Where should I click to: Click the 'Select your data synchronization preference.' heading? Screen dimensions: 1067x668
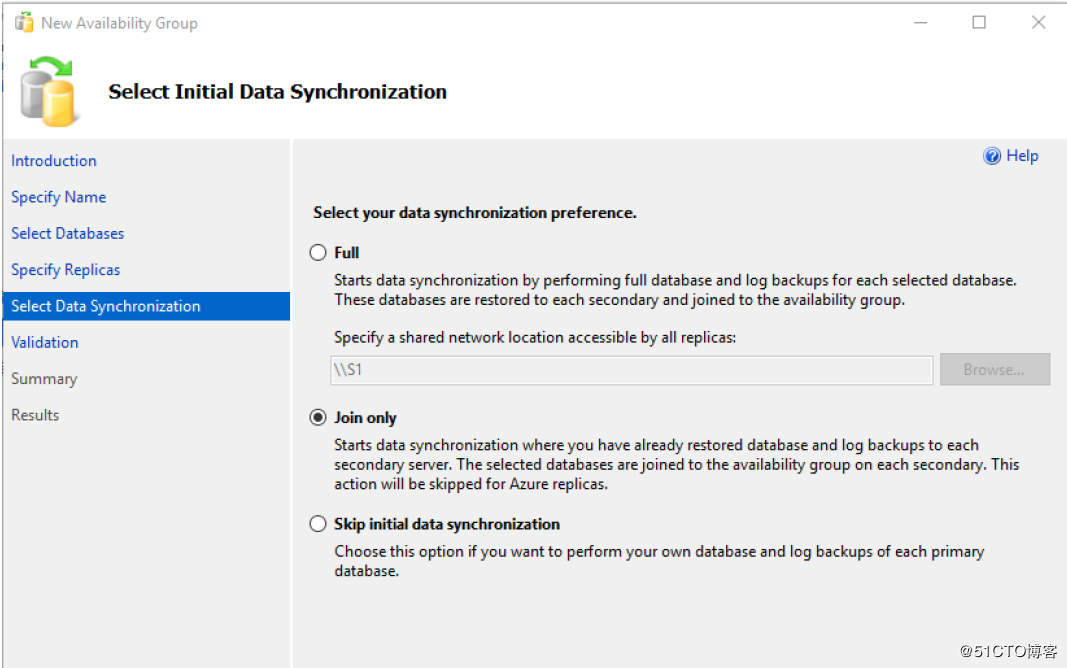pos(475,213)
